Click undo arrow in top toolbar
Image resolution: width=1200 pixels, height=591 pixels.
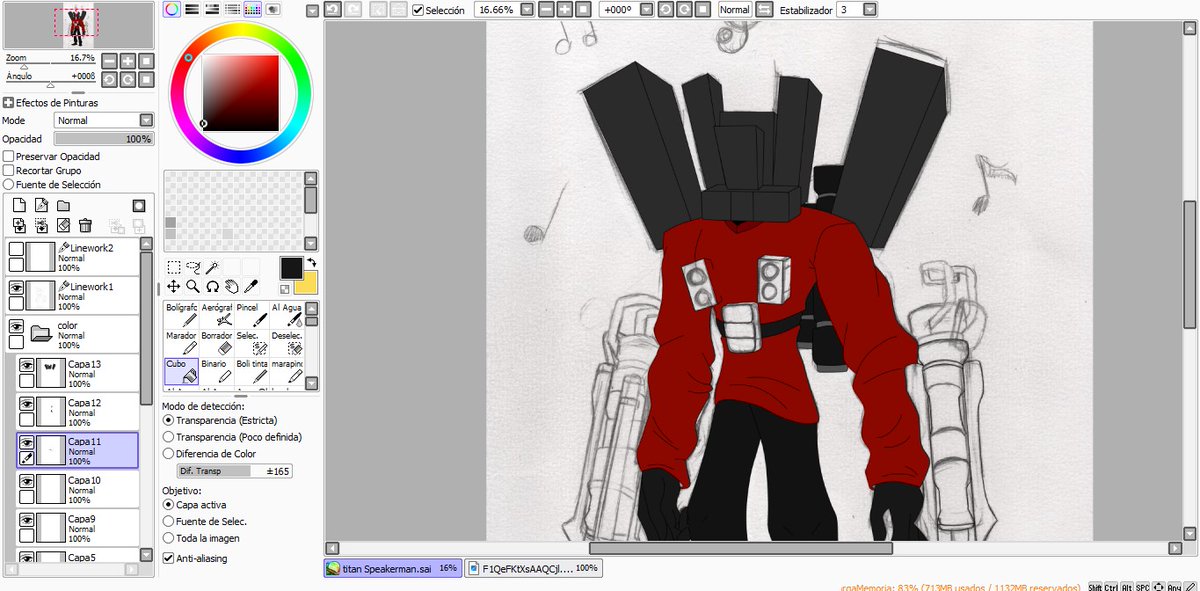click(335, 9)
